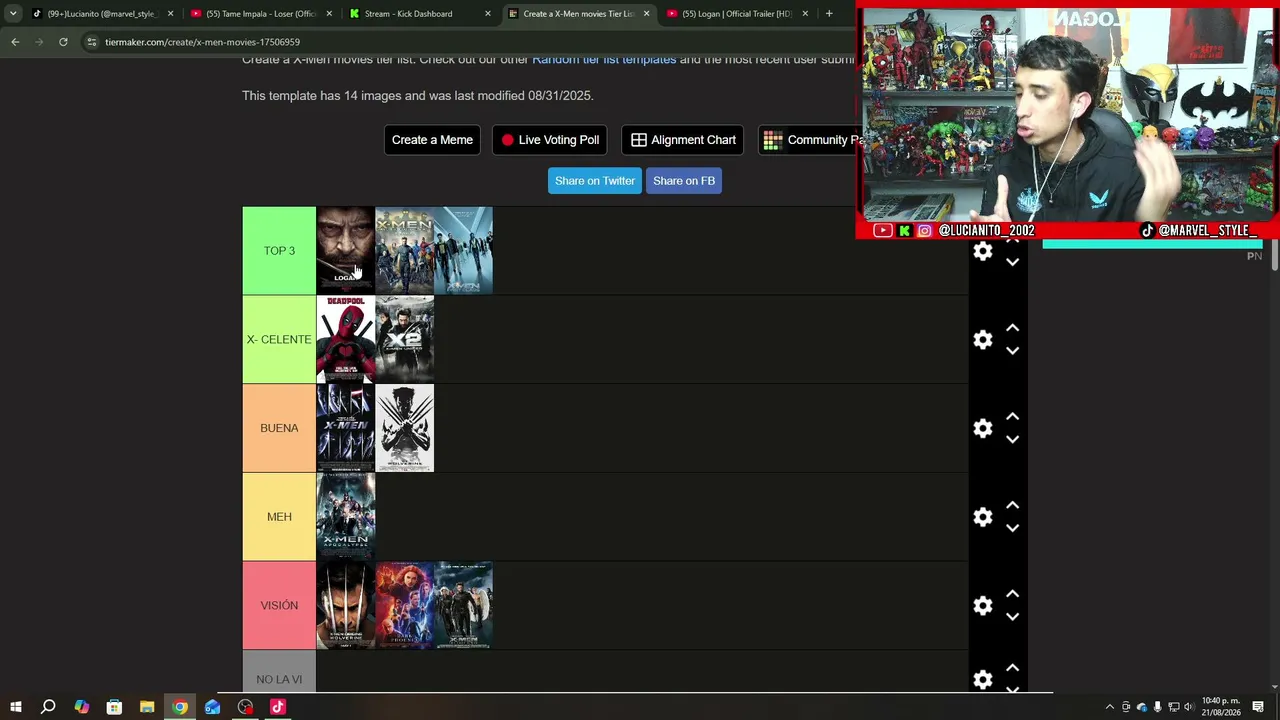Move TOP 3 tier row down
The width and height of the screenshot is (1280, 720).
(1012, 262)
